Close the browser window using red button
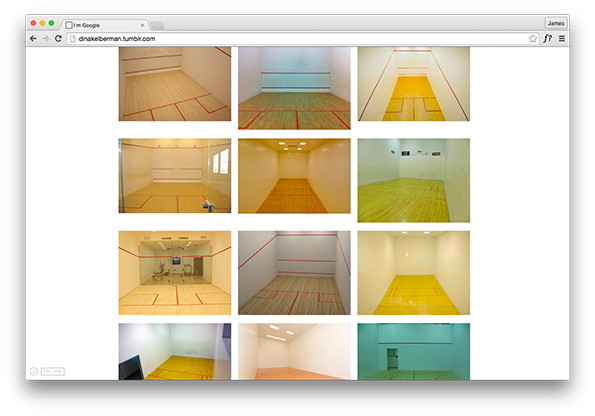The height and width of the screenshot is (416, 595). (x=33, y=23)
